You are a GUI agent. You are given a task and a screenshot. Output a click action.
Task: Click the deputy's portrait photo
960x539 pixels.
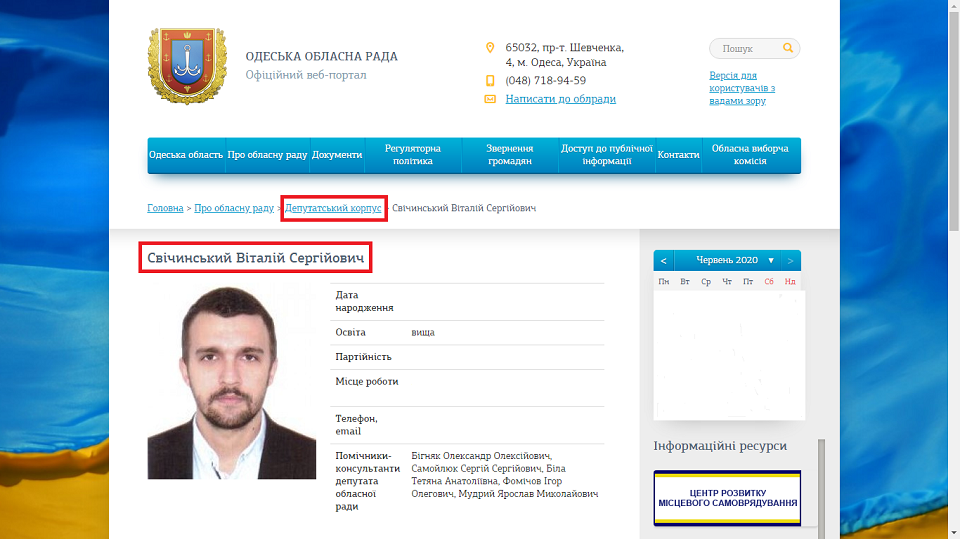coord(232,382)
